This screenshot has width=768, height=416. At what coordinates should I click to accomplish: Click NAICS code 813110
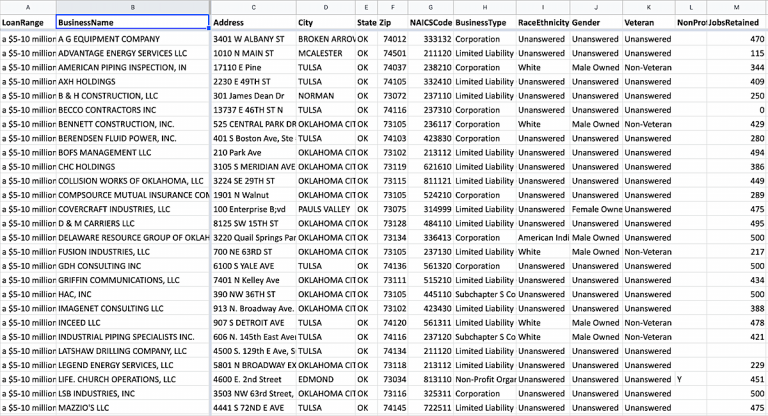pos(431,380)
